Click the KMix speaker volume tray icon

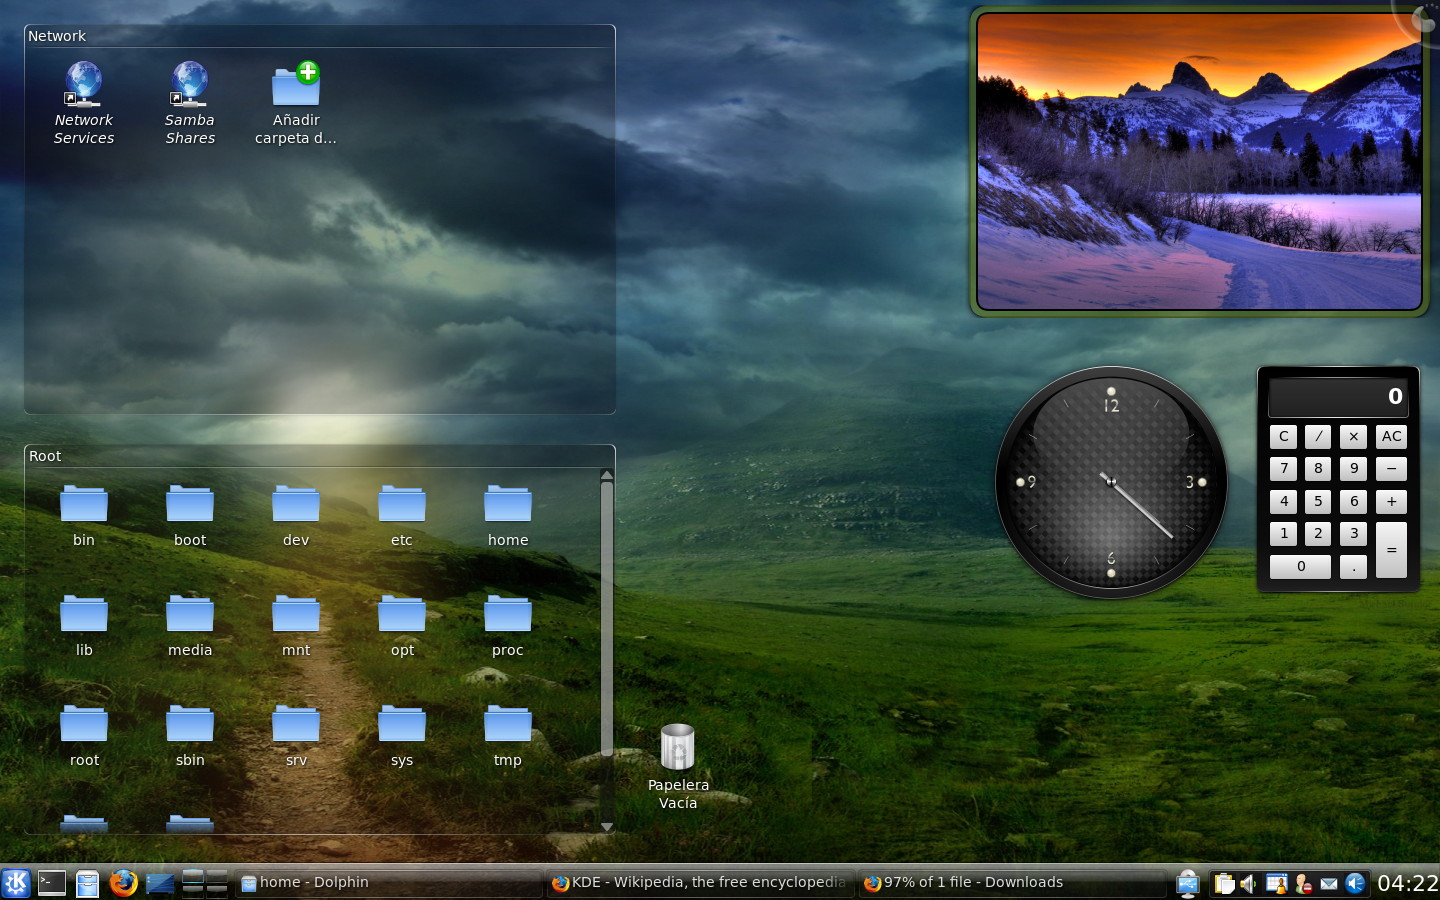point(1248,883)
